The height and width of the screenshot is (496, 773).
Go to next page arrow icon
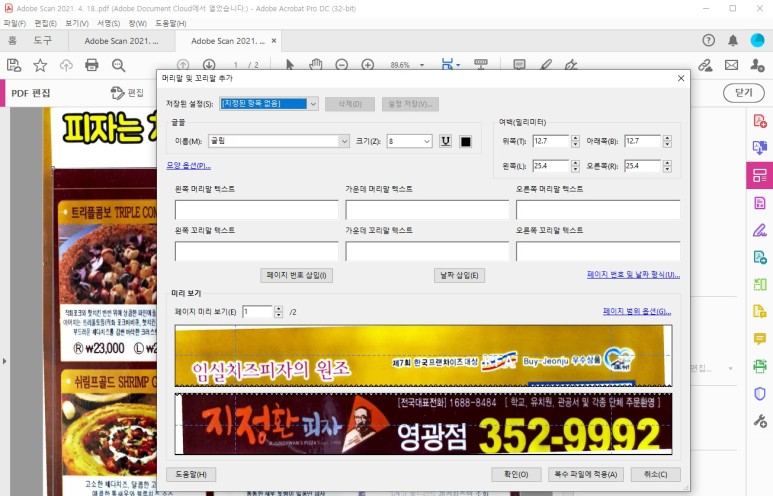pos(209,65)
